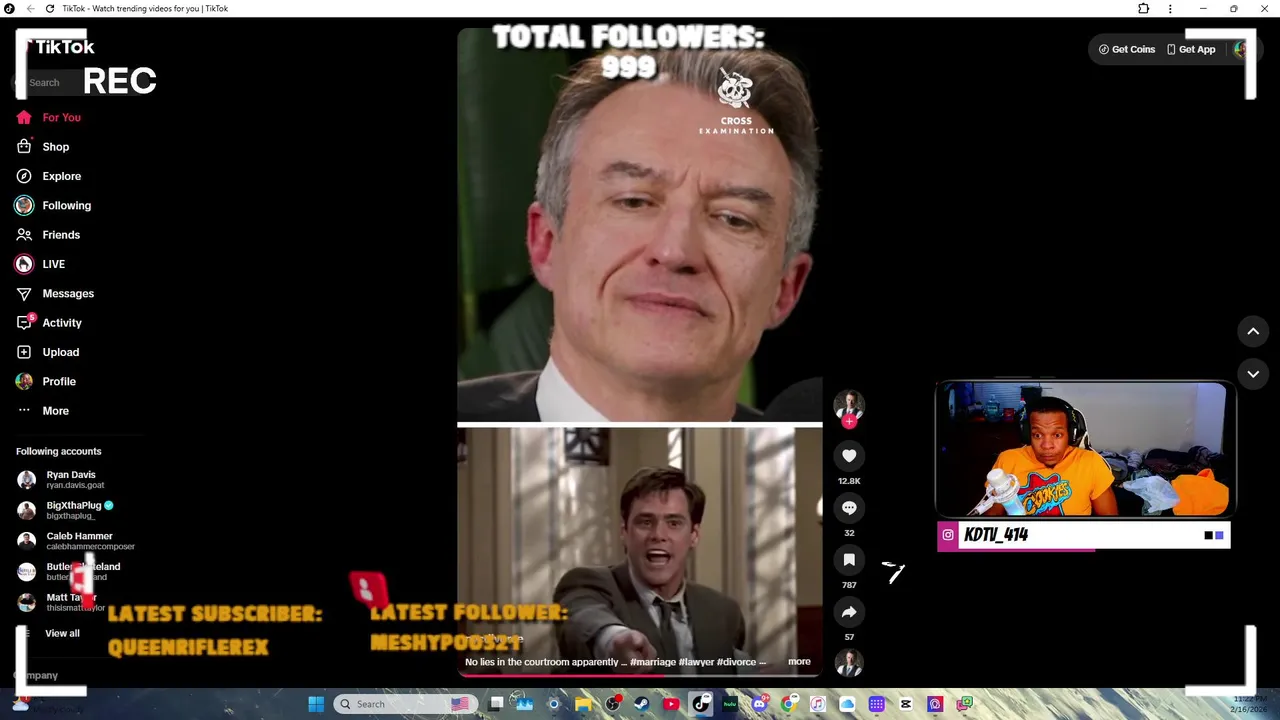1280x720 pixels.
Task: Save video with the bookmark icon
Action: [x=849, y=560]
